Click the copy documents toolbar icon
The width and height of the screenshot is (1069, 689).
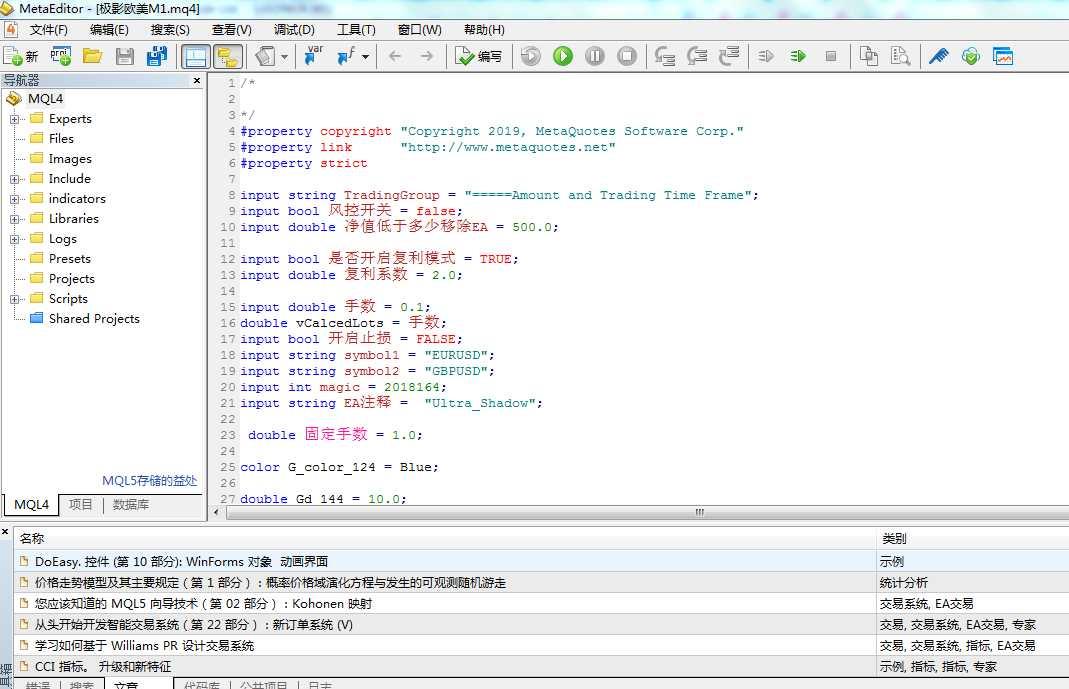869,56
